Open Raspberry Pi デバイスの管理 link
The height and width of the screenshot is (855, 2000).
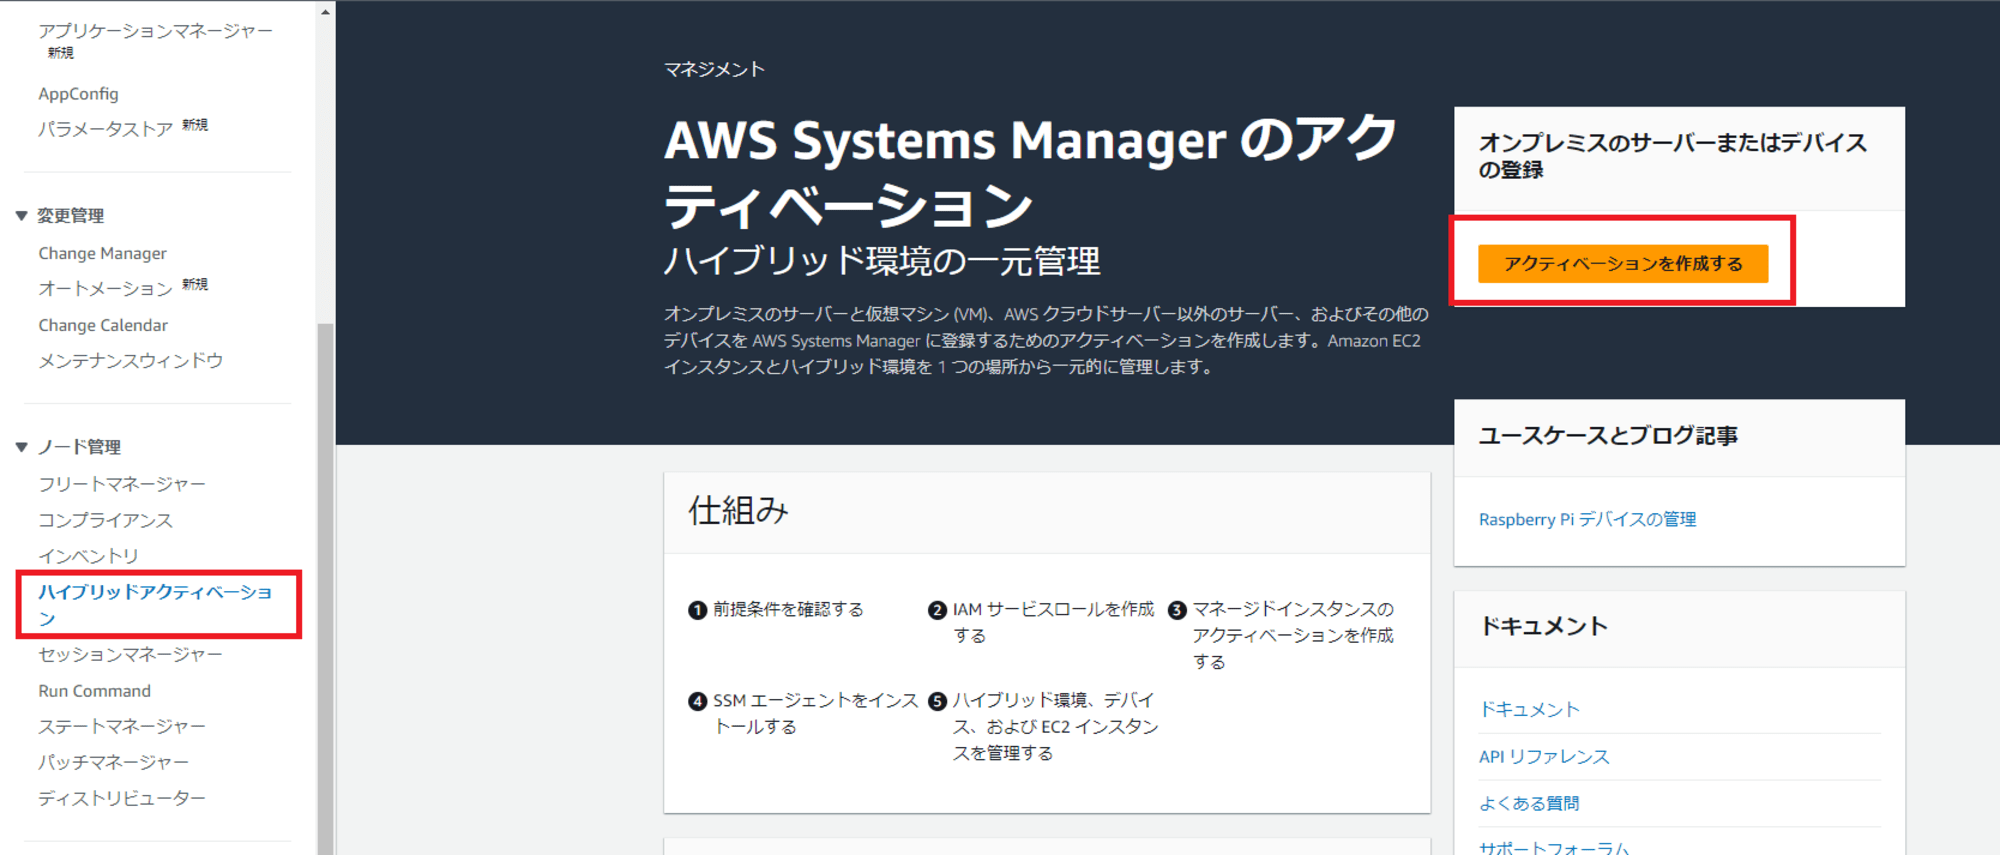(1587, 520)
